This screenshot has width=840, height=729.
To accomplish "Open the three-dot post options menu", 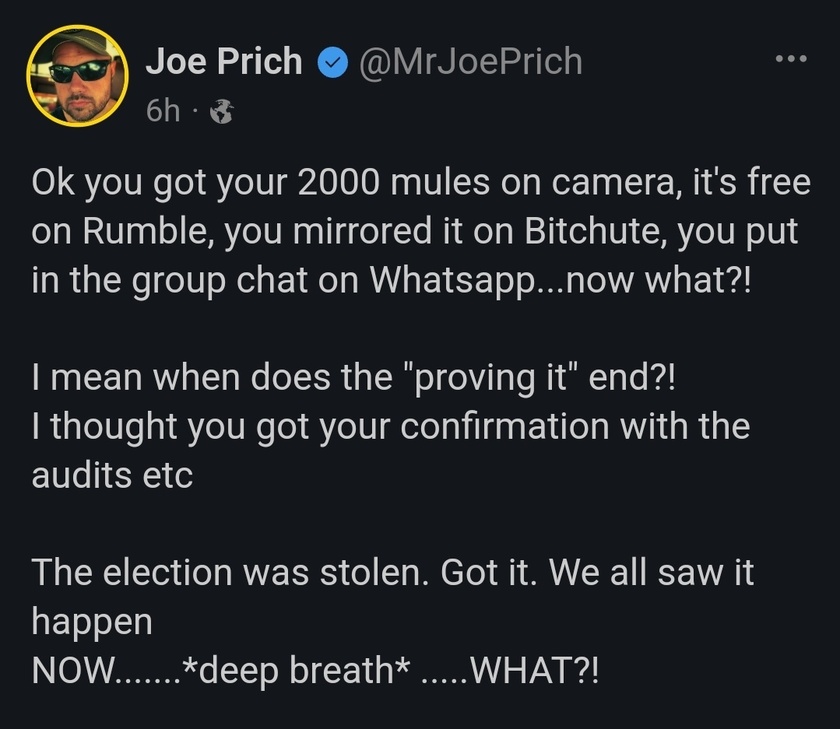I will tap(791, 58).
